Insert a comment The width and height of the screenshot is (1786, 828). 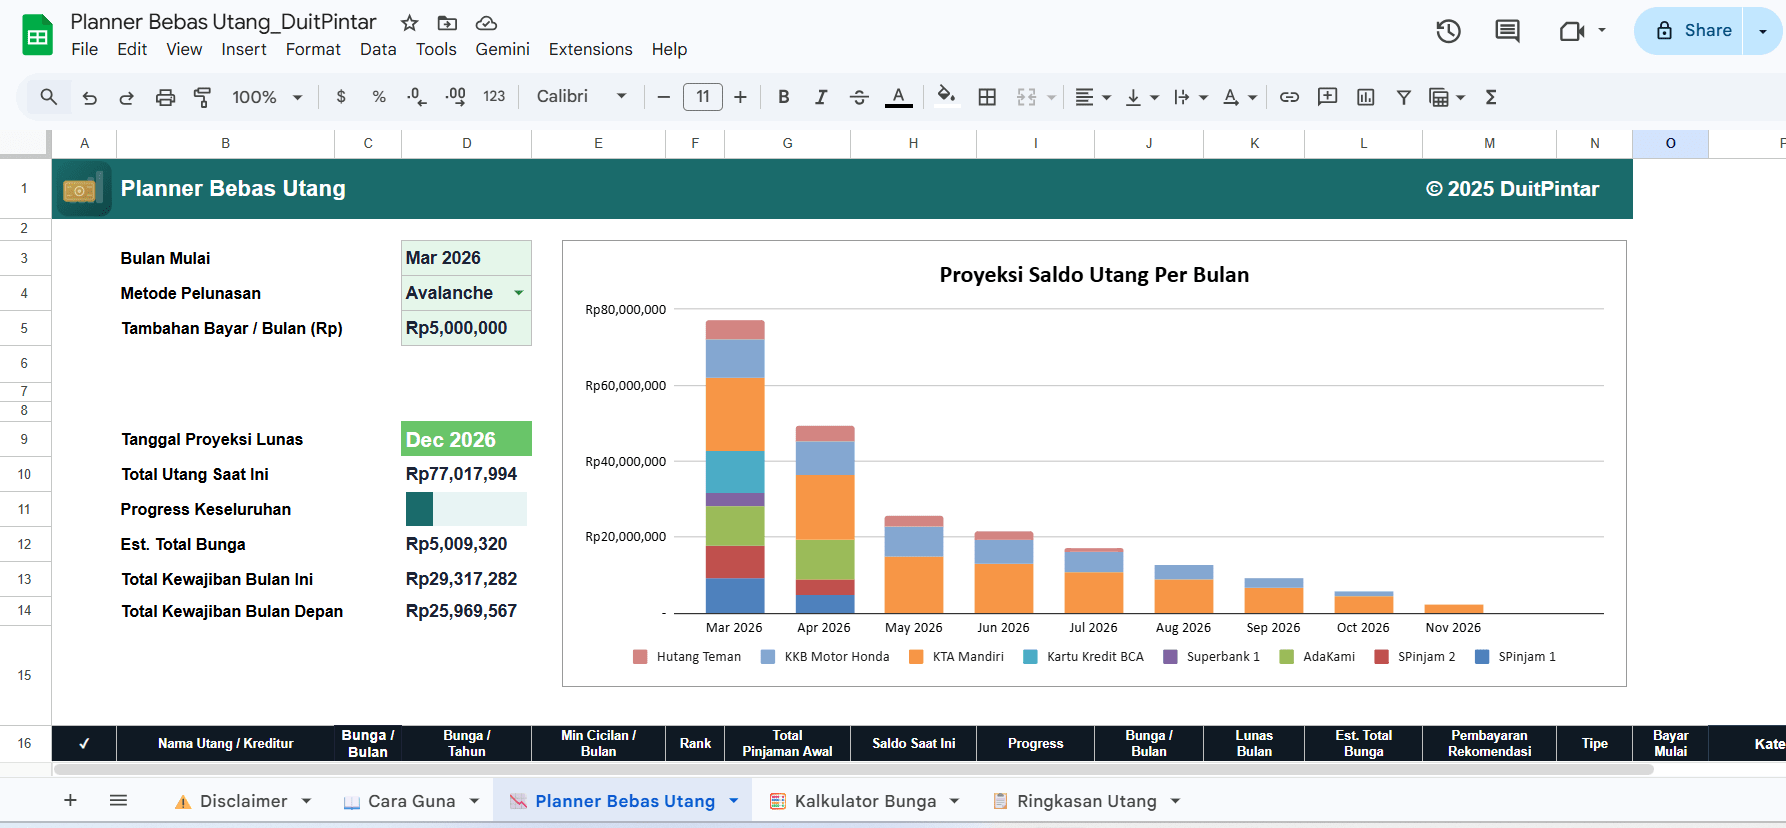[x=1327, y=97]
